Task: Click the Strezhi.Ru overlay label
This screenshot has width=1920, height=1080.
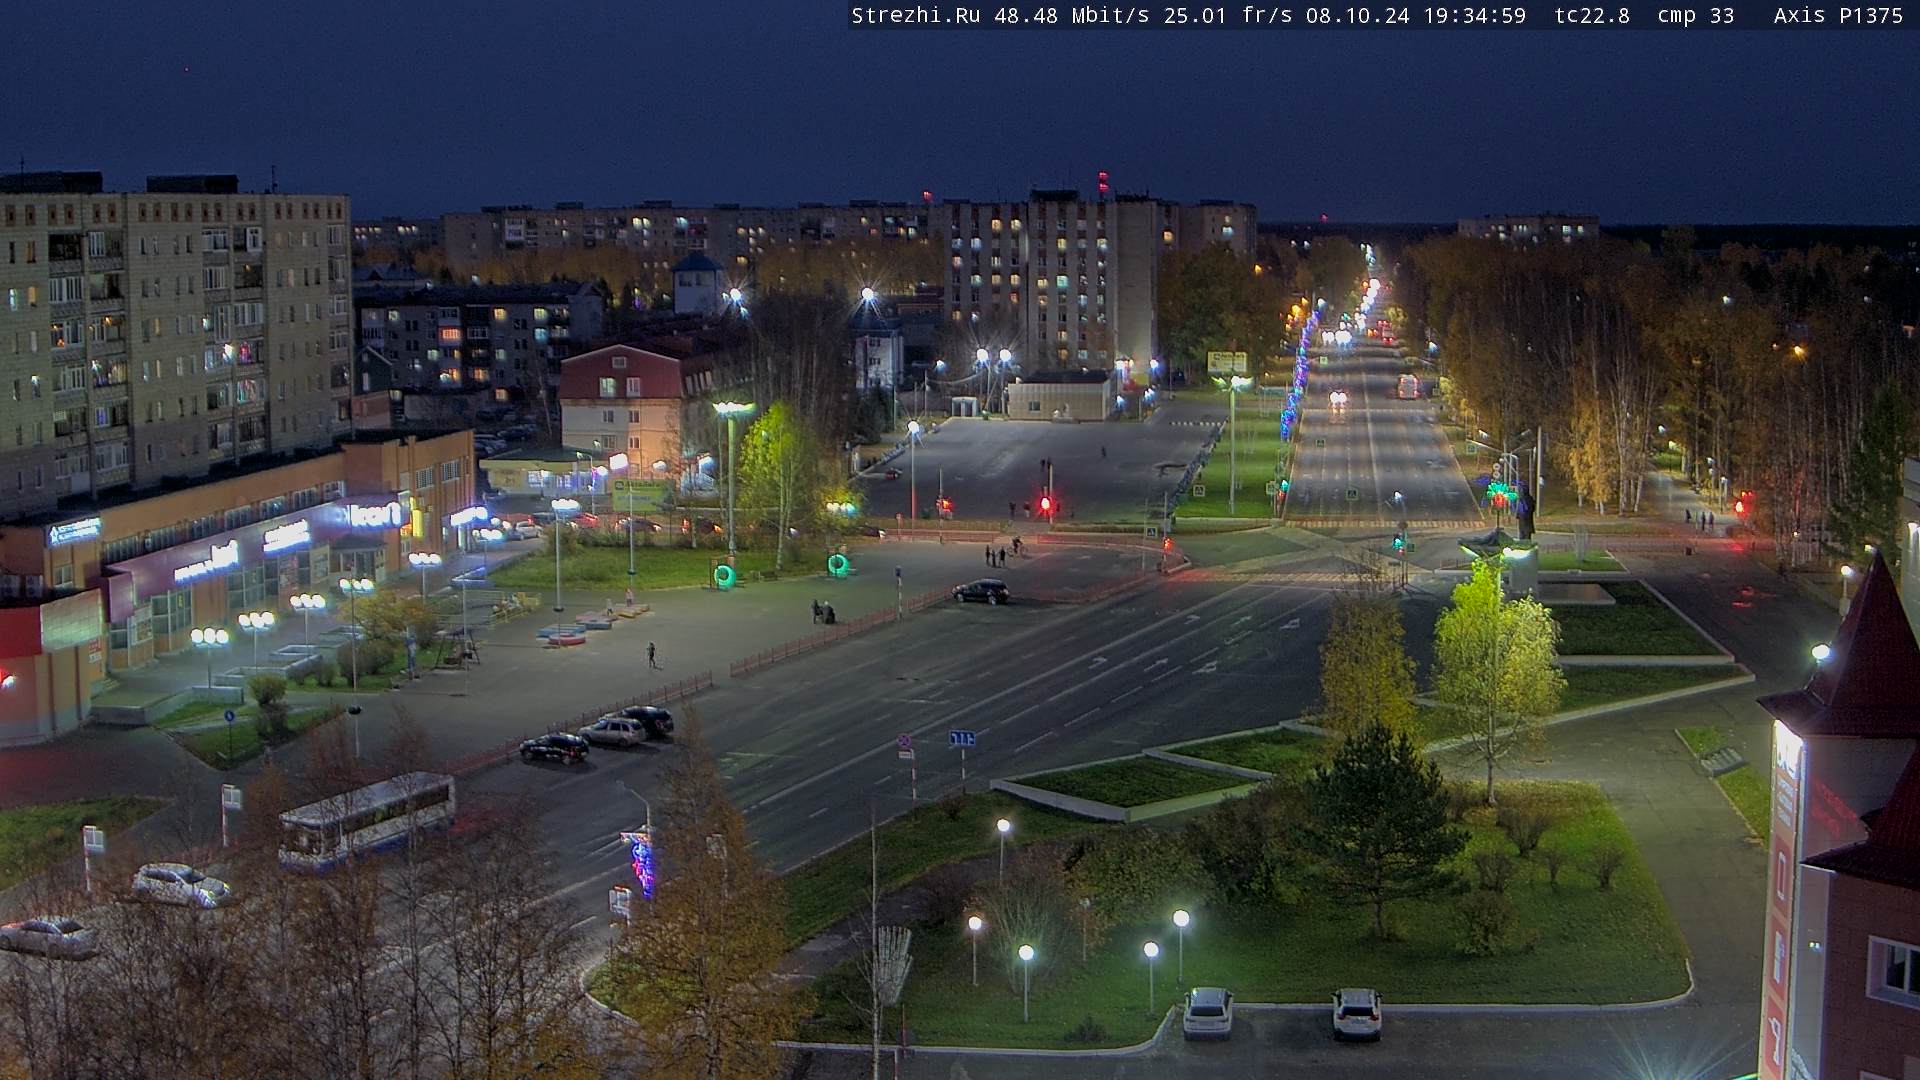Action: 916,16
